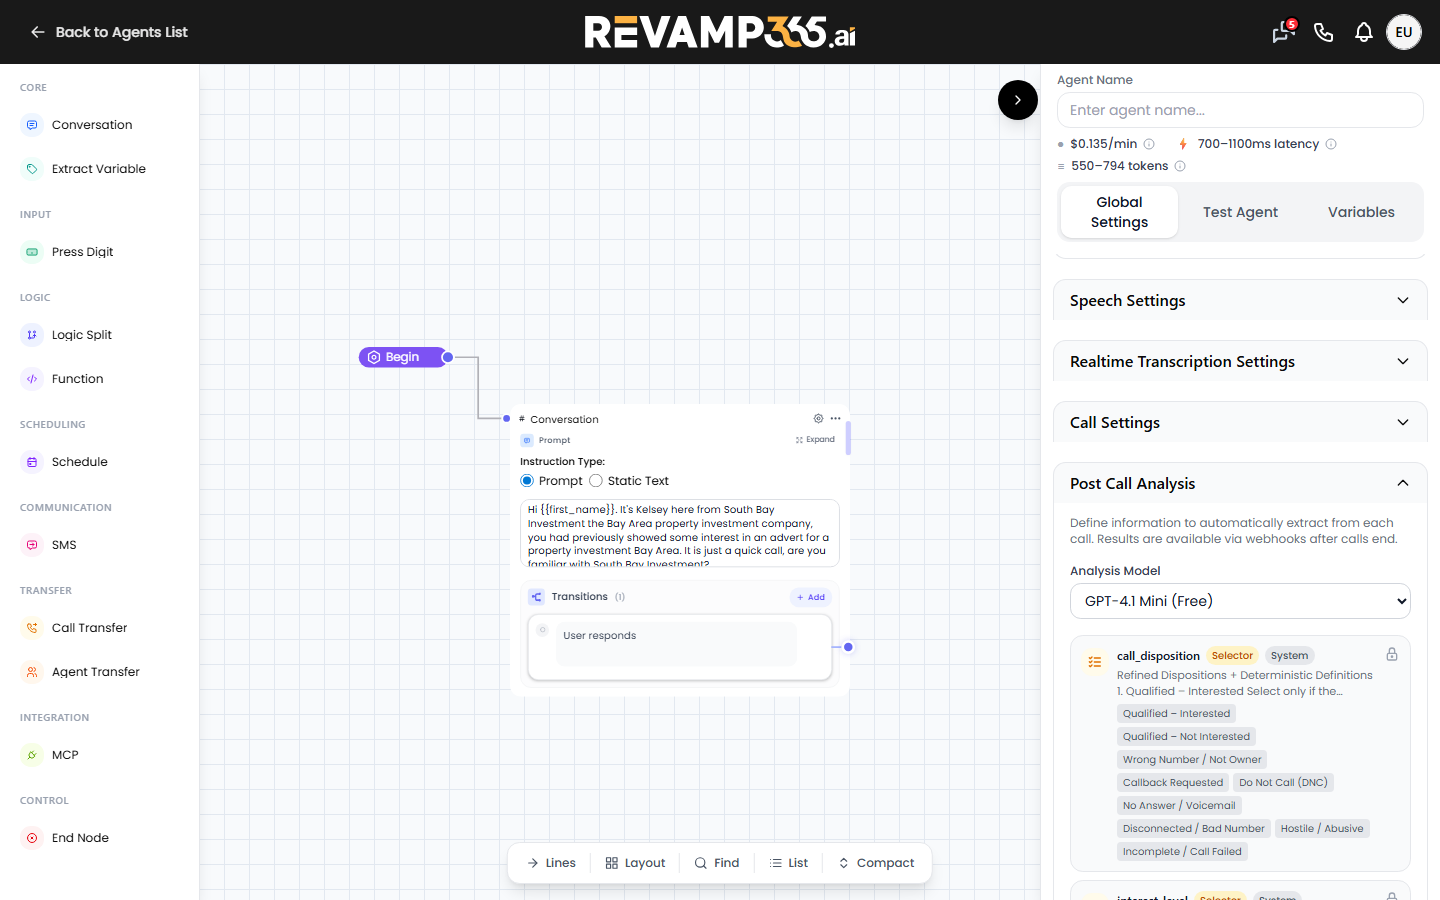This screenshot has width=1440, height=900.
Task: Go back to Agents List
Action: (x=108, y=32)
